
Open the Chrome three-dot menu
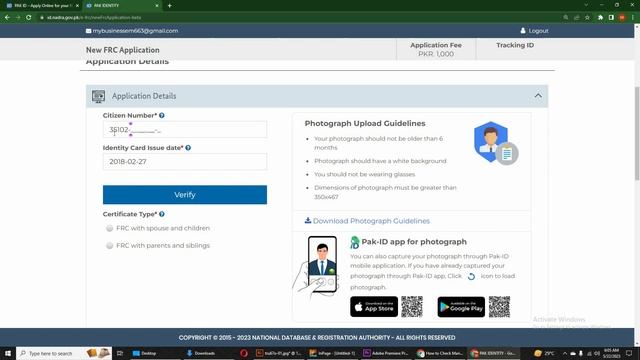(x=633, y=18)
